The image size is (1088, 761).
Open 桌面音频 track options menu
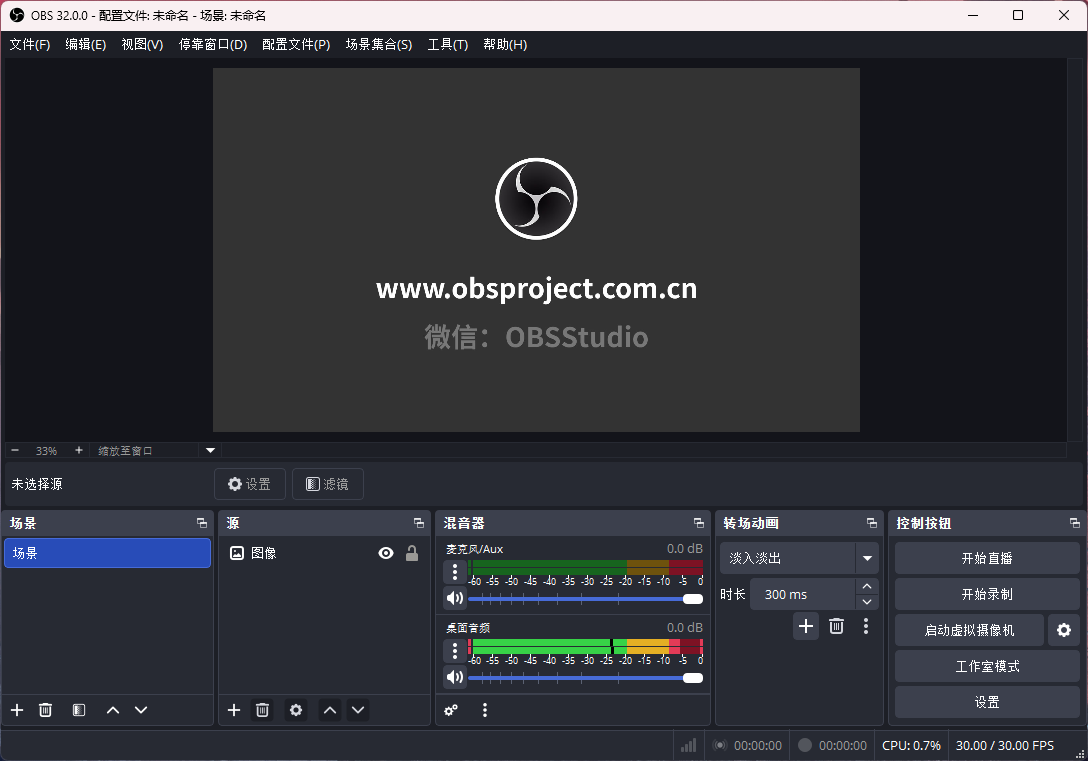pos(455,651)
